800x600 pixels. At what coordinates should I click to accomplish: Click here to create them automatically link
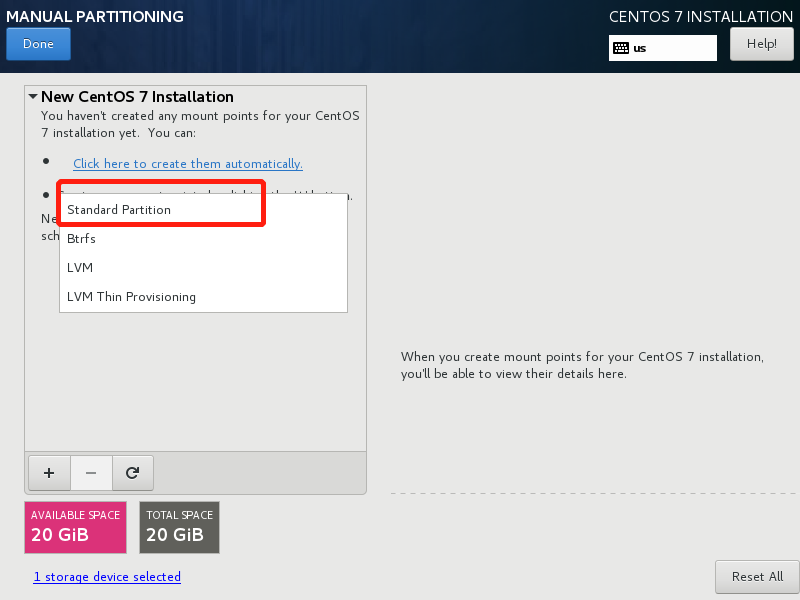tap(188, 164)
